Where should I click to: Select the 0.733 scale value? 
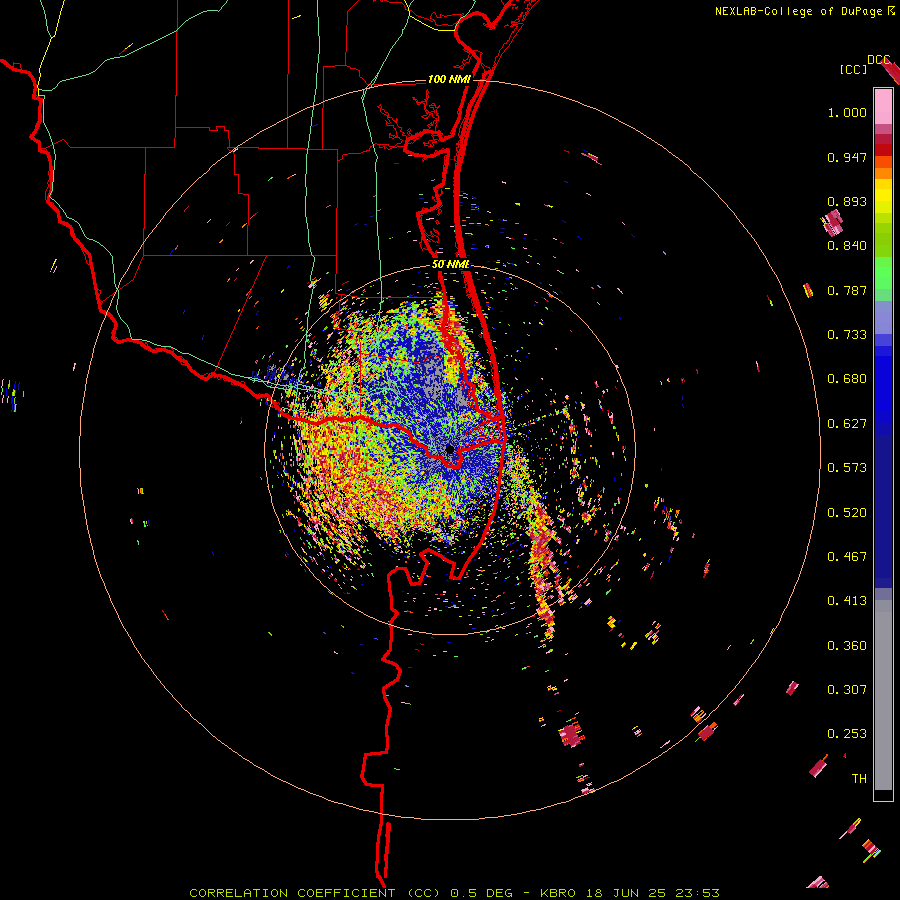[x=847, y=335]
